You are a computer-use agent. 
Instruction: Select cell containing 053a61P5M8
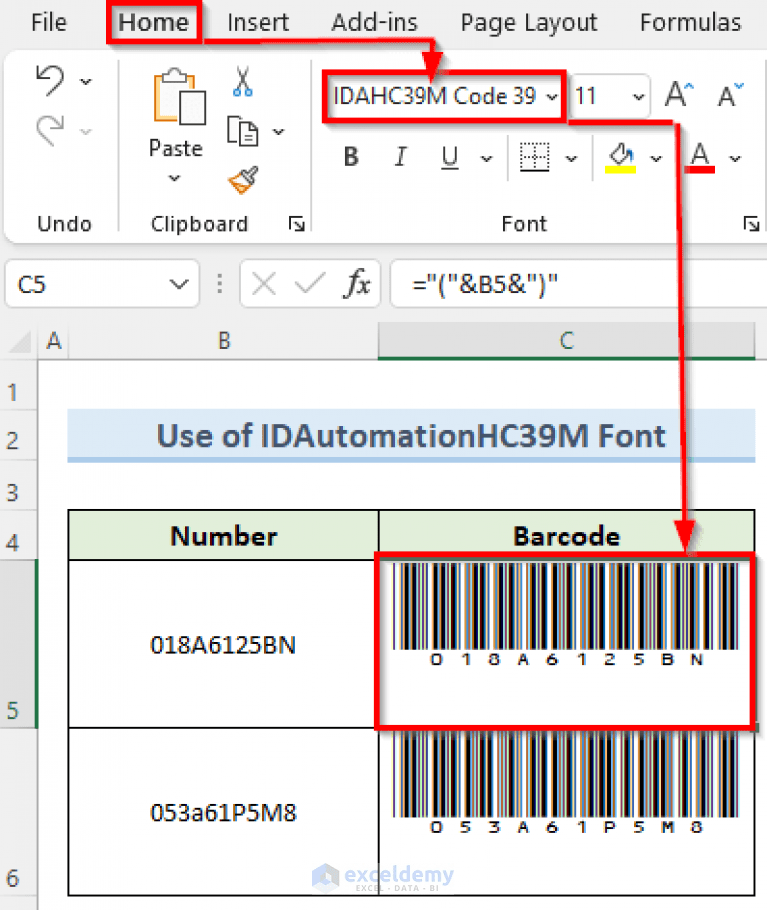[223, 811]
